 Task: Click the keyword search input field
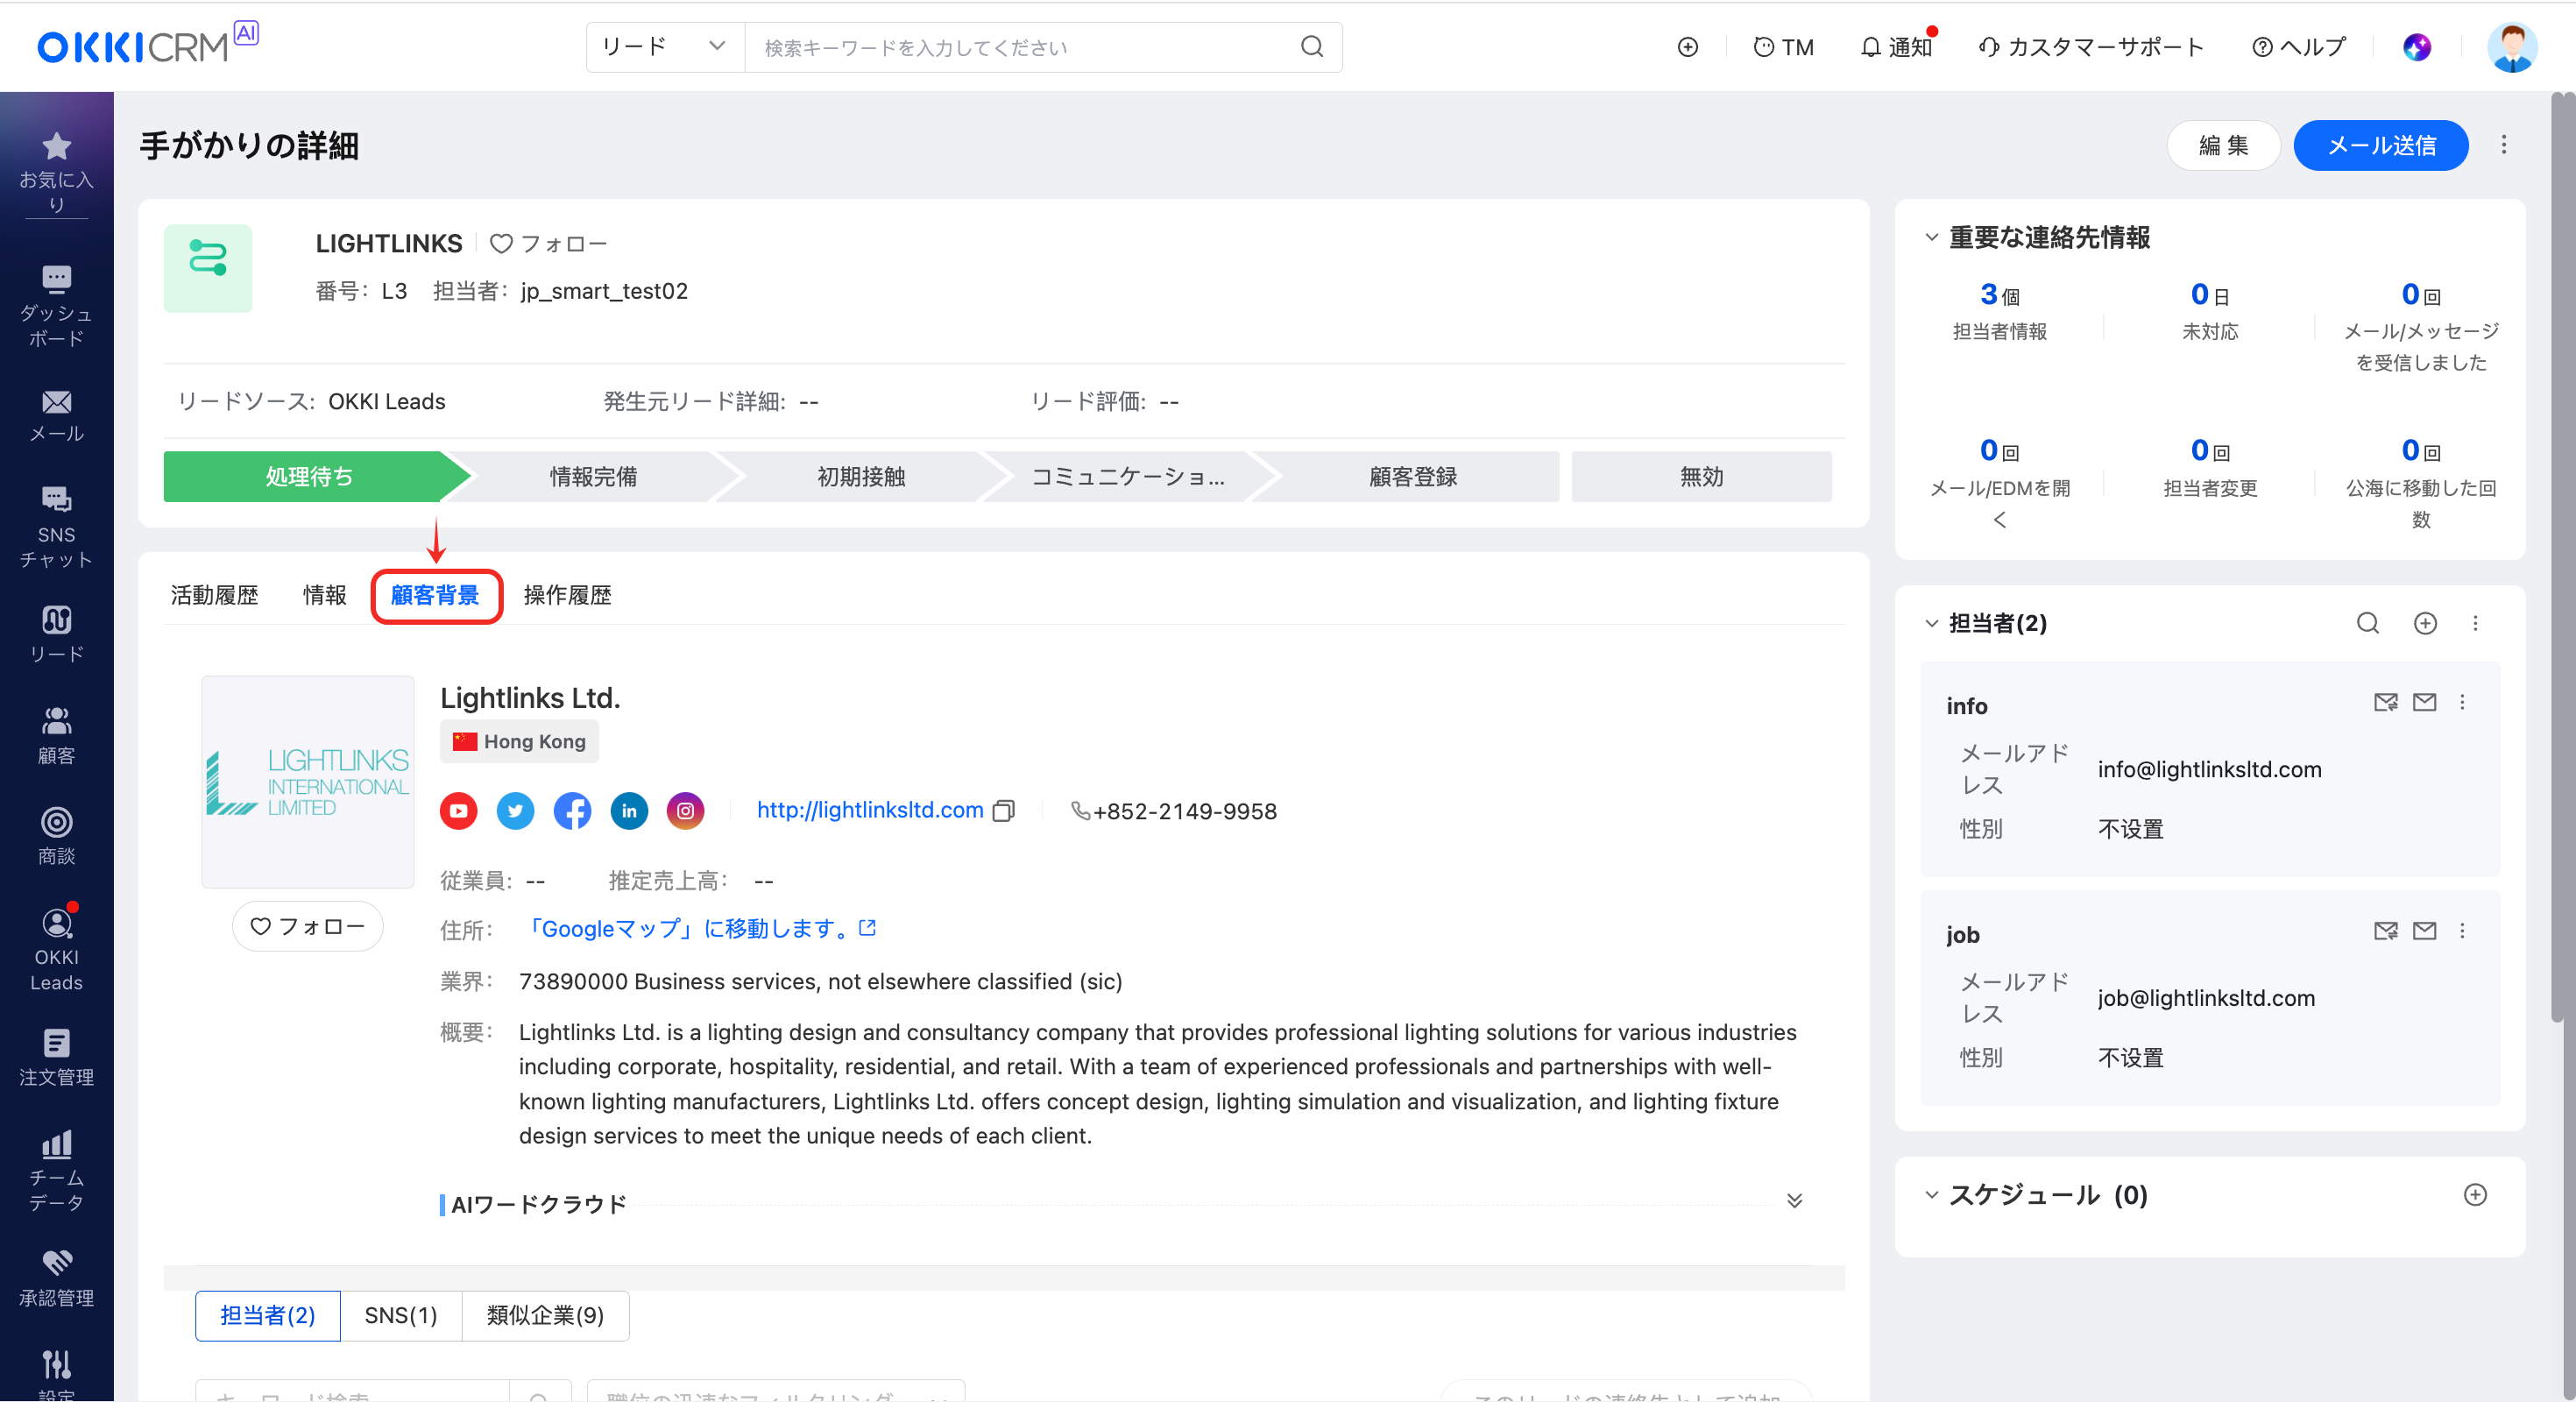[1020, 47]
